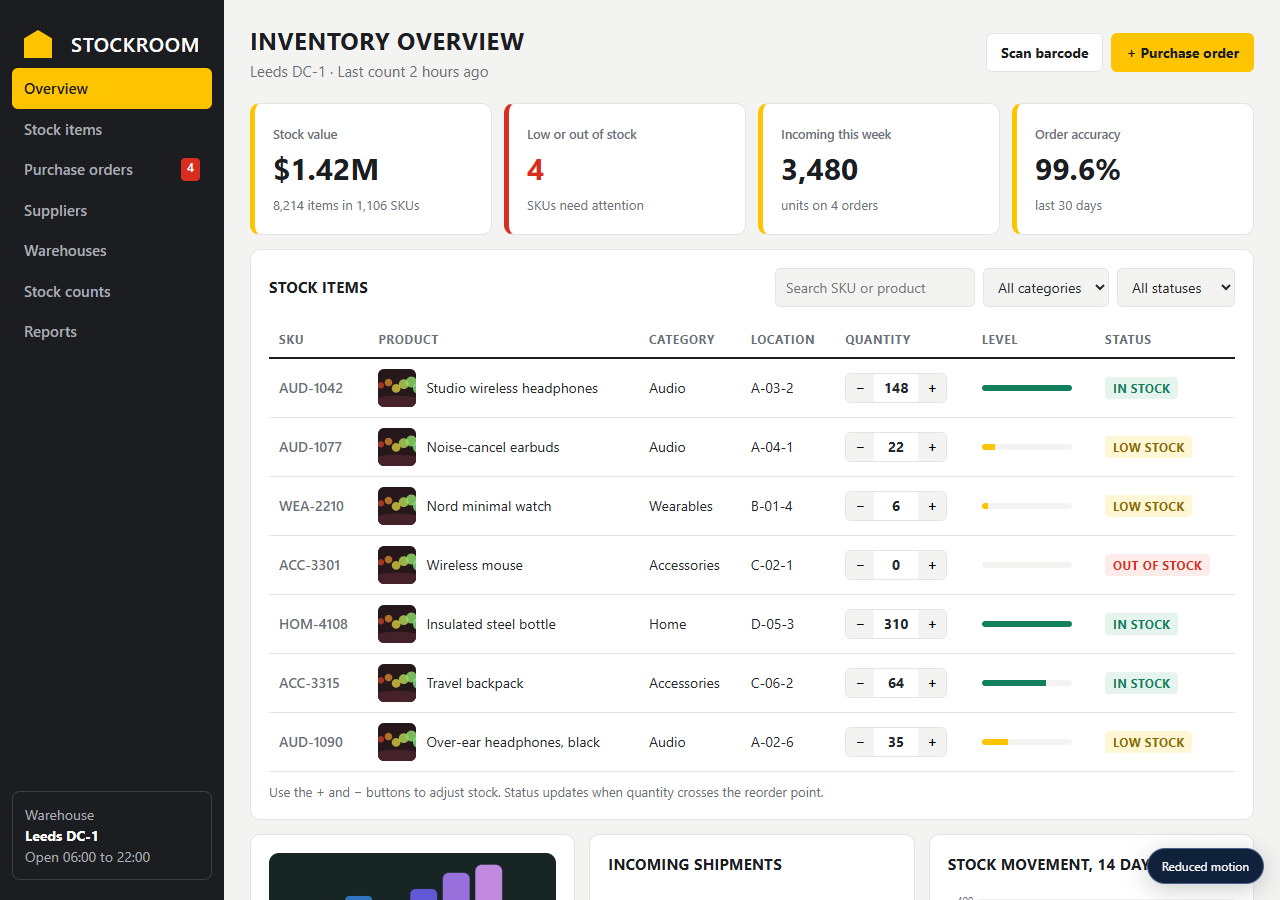Open Studio wireless headphones product thumbnail
This screenshot has height=900, width=1280.
click(397, 388)
